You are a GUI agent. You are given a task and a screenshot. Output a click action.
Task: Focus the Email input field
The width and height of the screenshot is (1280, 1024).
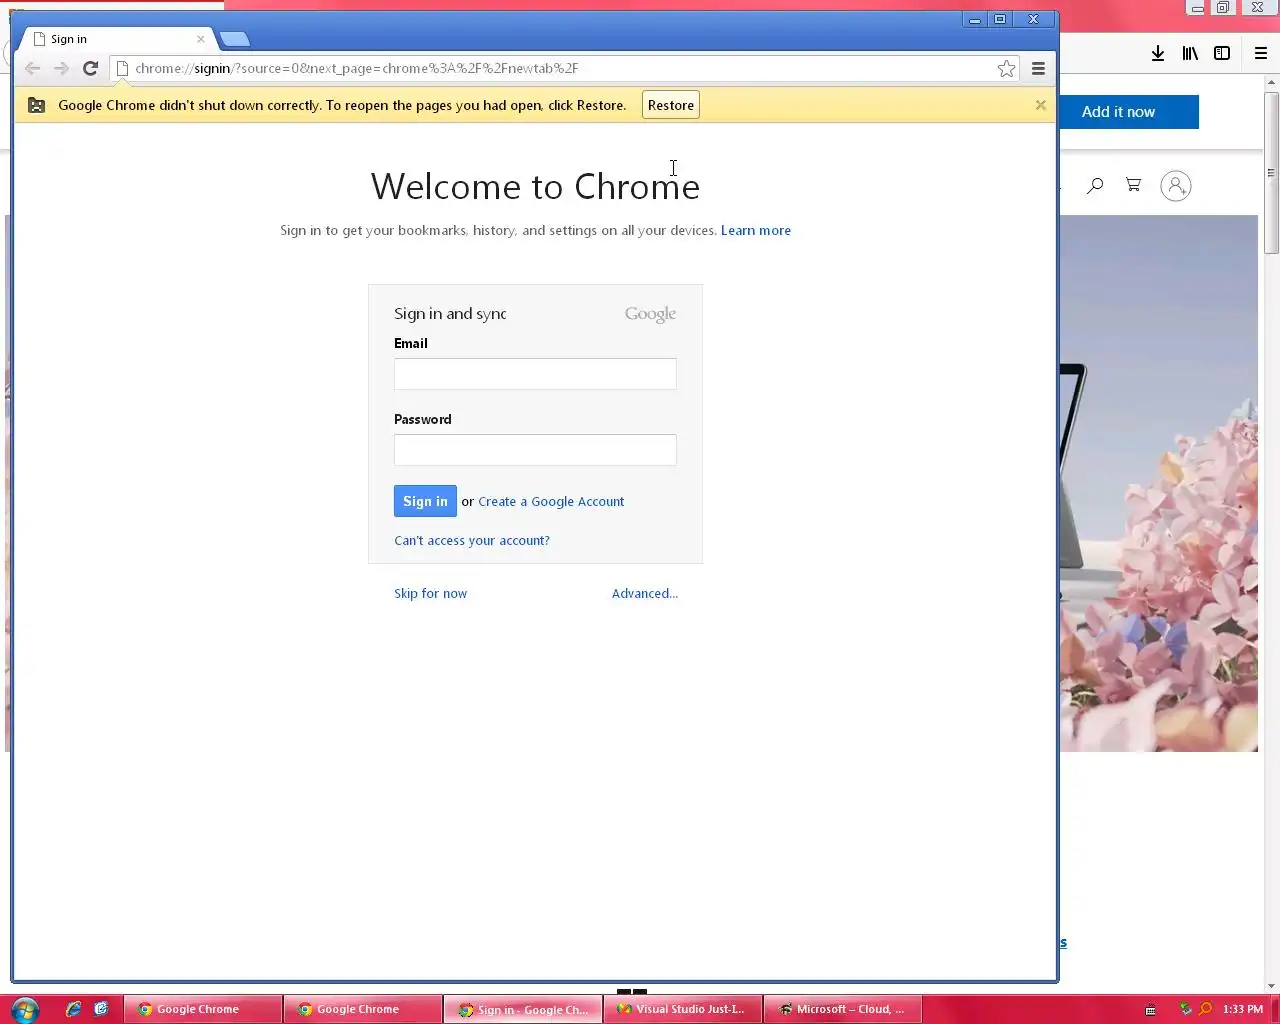(535, 374)
